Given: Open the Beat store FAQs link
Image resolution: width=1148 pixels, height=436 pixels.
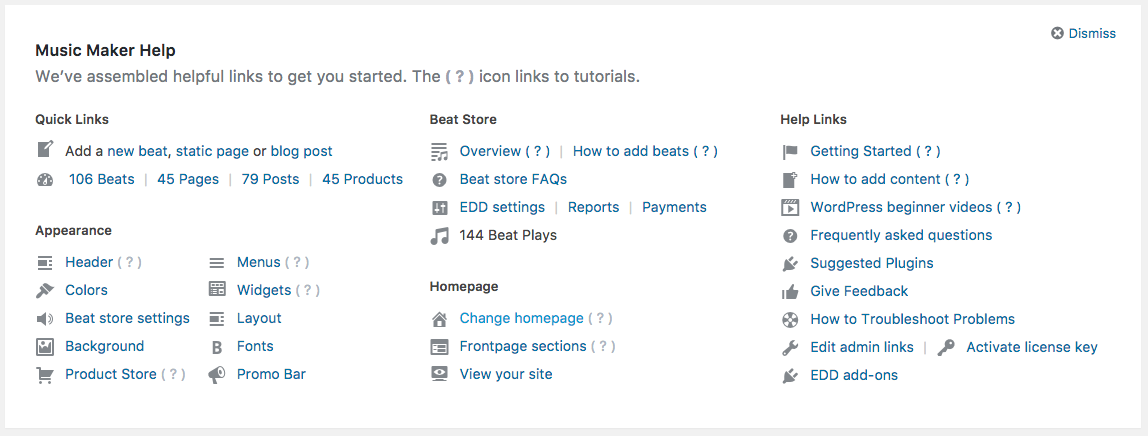Looking at the screenshot, I should pyautogui.click(x=513, y=179).
